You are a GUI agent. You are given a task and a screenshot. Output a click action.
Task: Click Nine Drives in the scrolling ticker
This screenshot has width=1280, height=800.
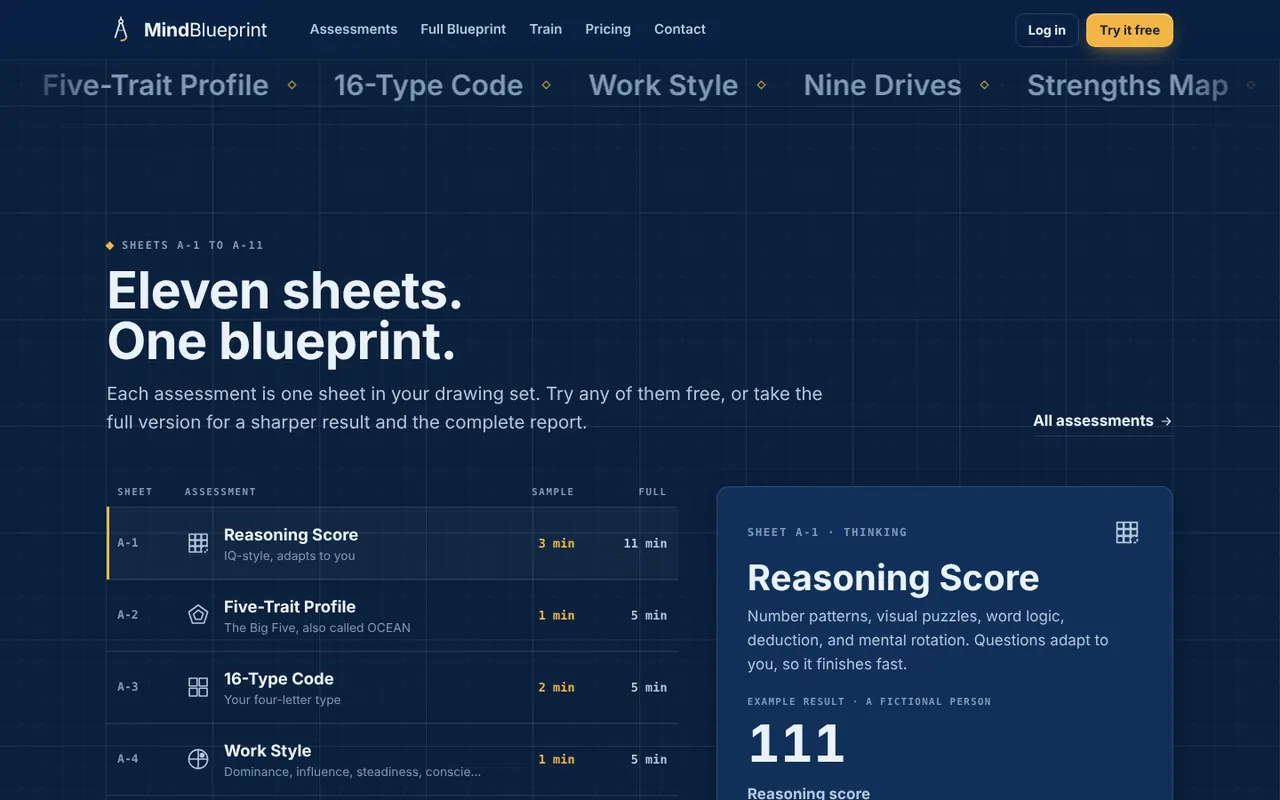point(882,85)
